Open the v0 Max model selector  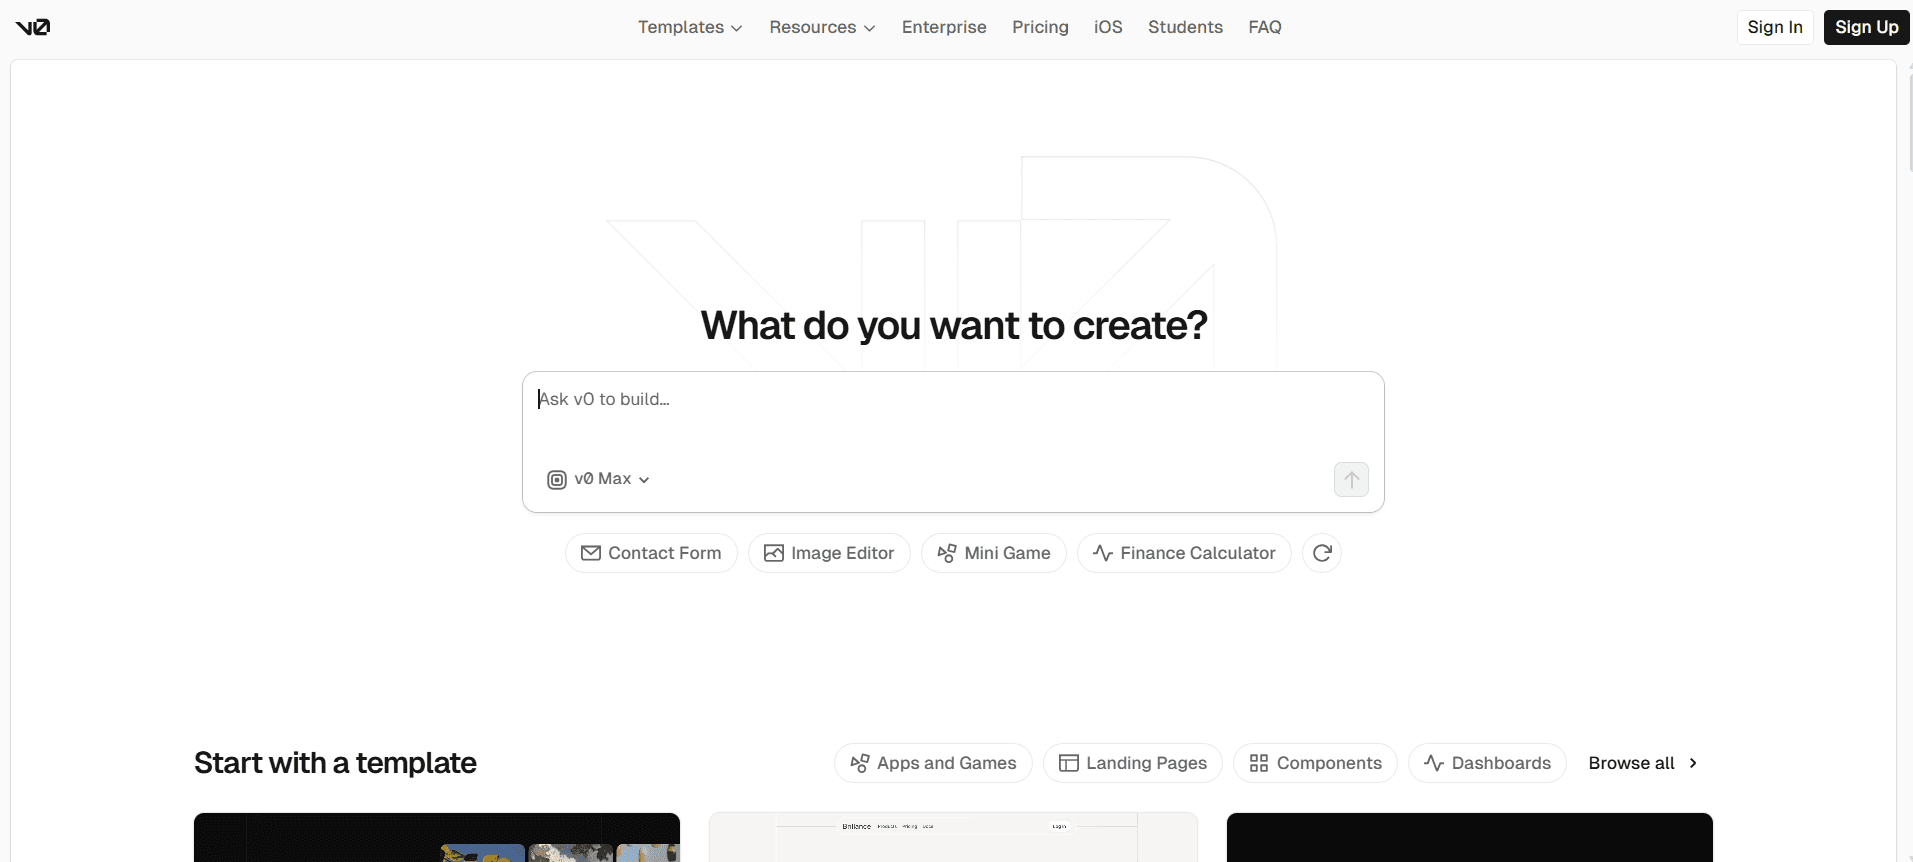599,479
